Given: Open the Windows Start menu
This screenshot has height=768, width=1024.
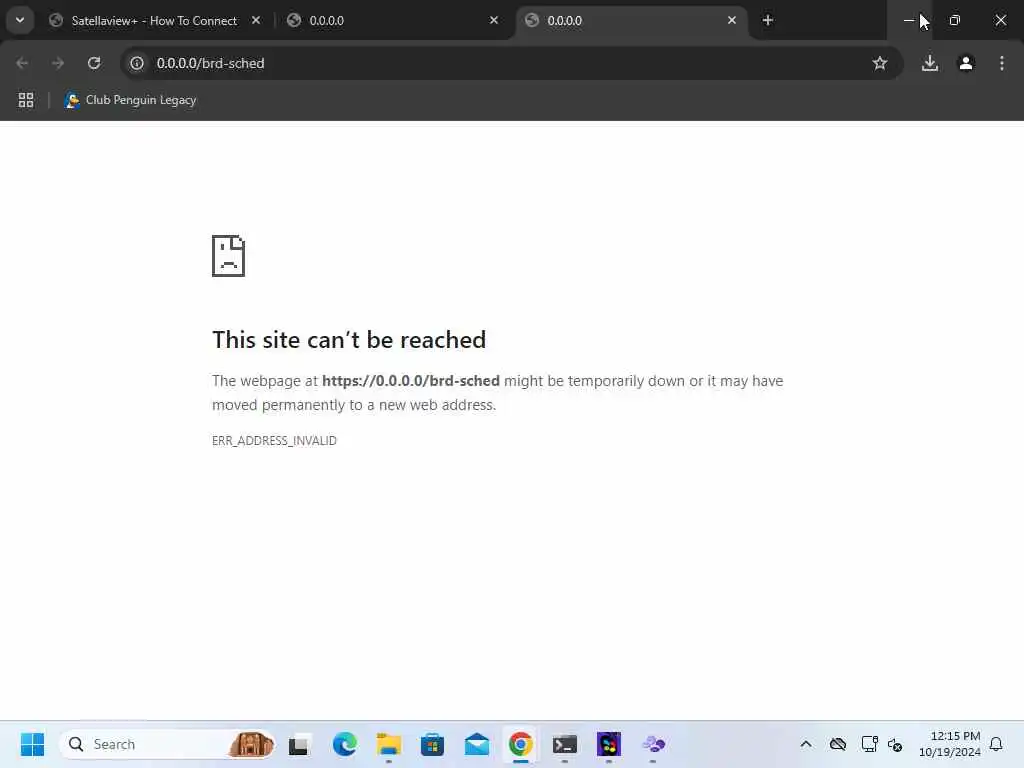Looking at the screenshot, I should 32,744.
